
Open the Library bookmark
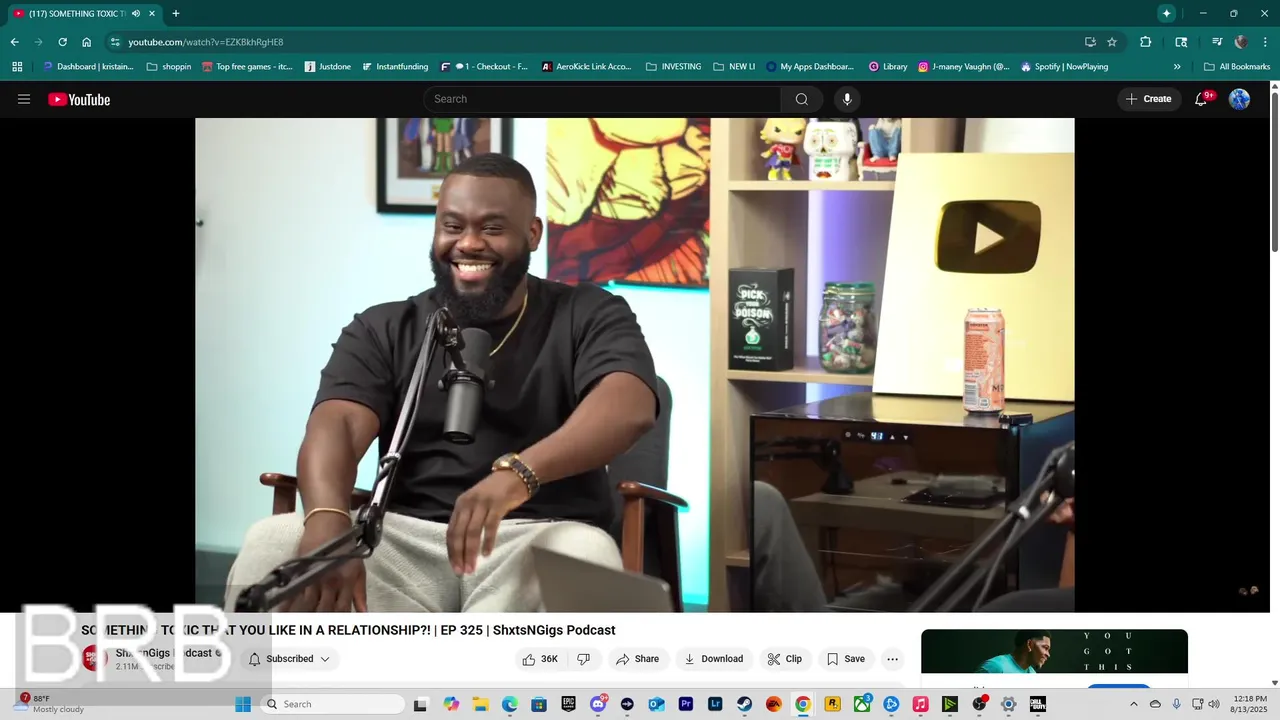click(x=887, y=67)
